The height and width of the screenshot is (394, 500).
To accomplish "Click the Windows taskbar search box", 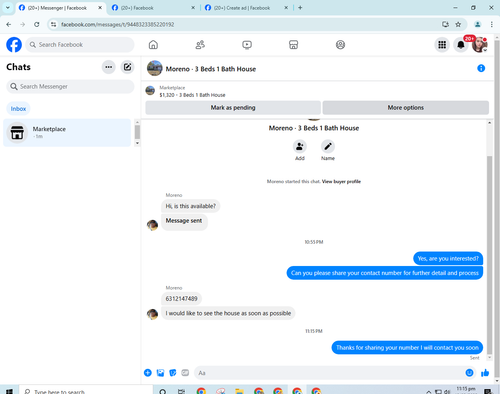I will [x=86, y=391].
